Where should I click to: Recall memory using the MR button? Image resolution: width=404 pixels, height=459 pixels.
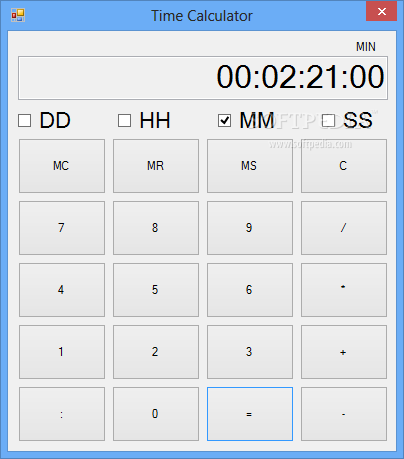click(x=156, y=166)
